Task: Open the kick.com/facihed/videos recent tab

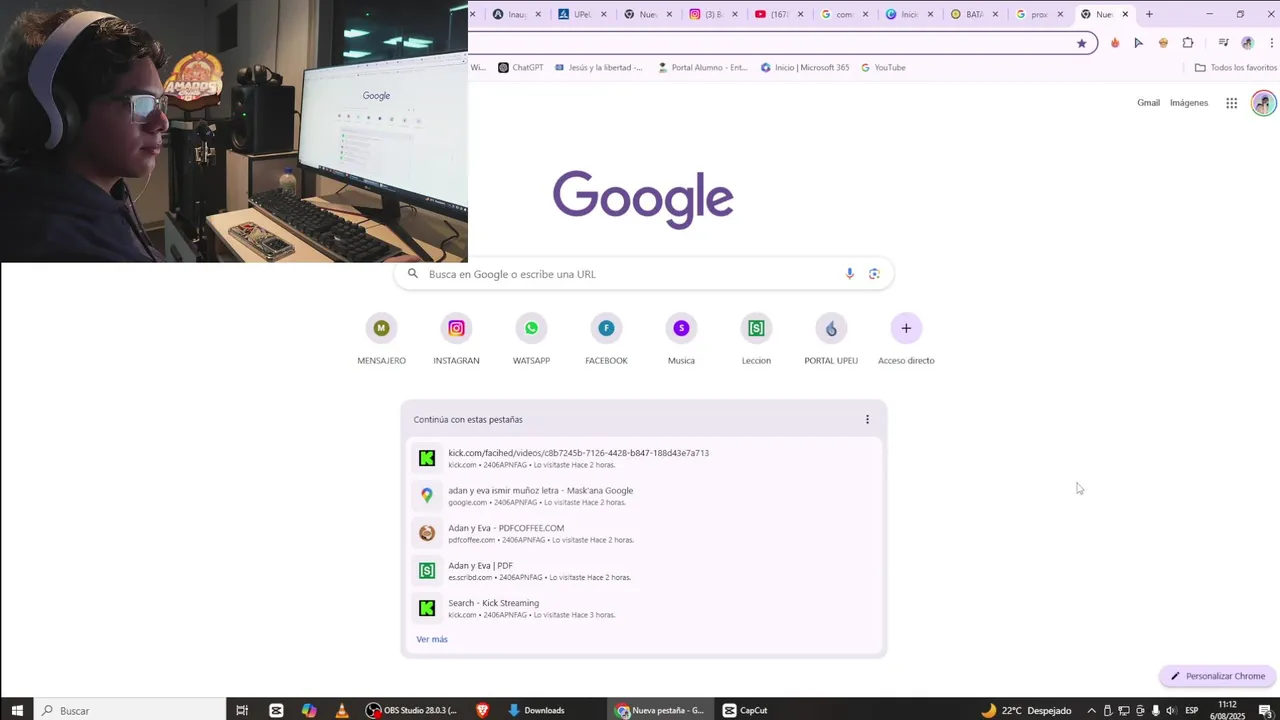Action: (x=643, y=458)
